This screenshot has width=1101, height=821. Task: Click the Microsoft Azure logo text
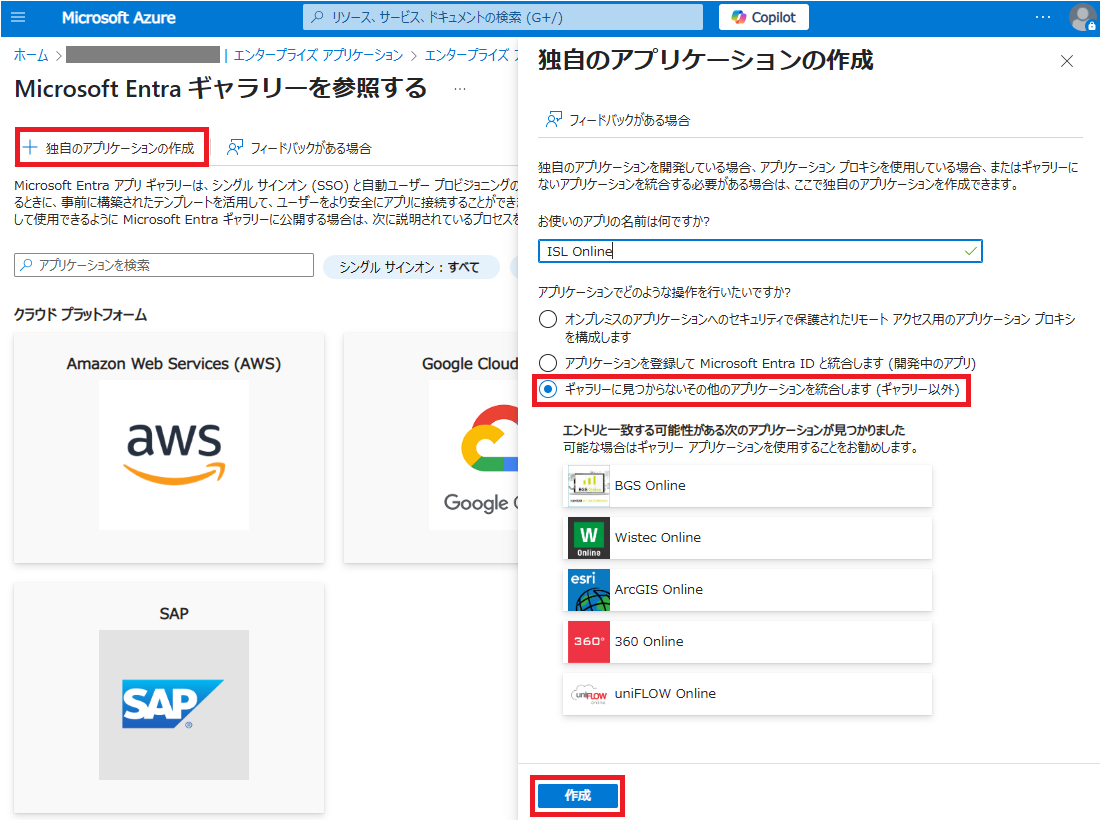pyautogui.click(x=119, y=18)
